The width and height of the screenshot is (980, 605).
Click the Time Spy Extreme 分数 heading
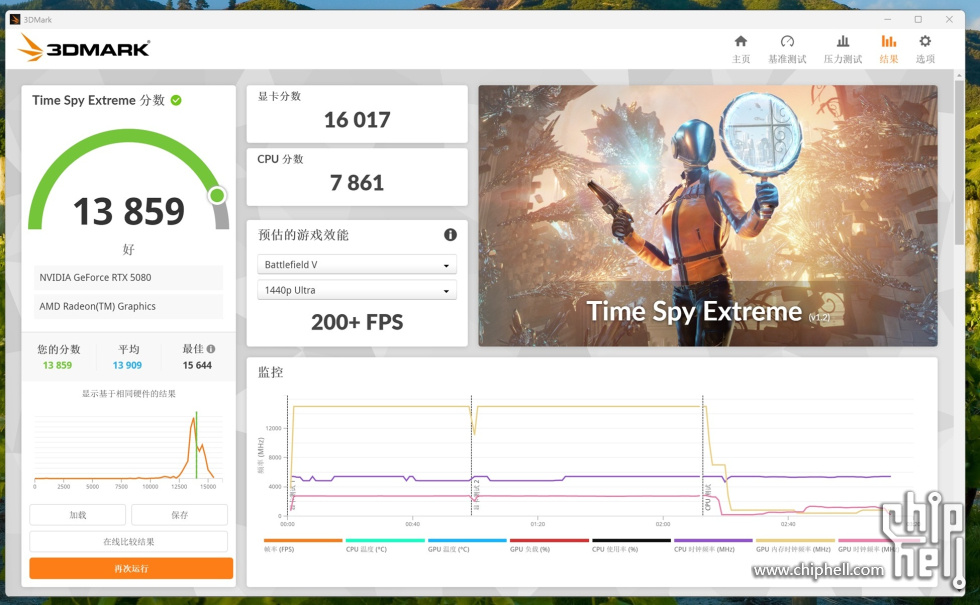[99, 100]
